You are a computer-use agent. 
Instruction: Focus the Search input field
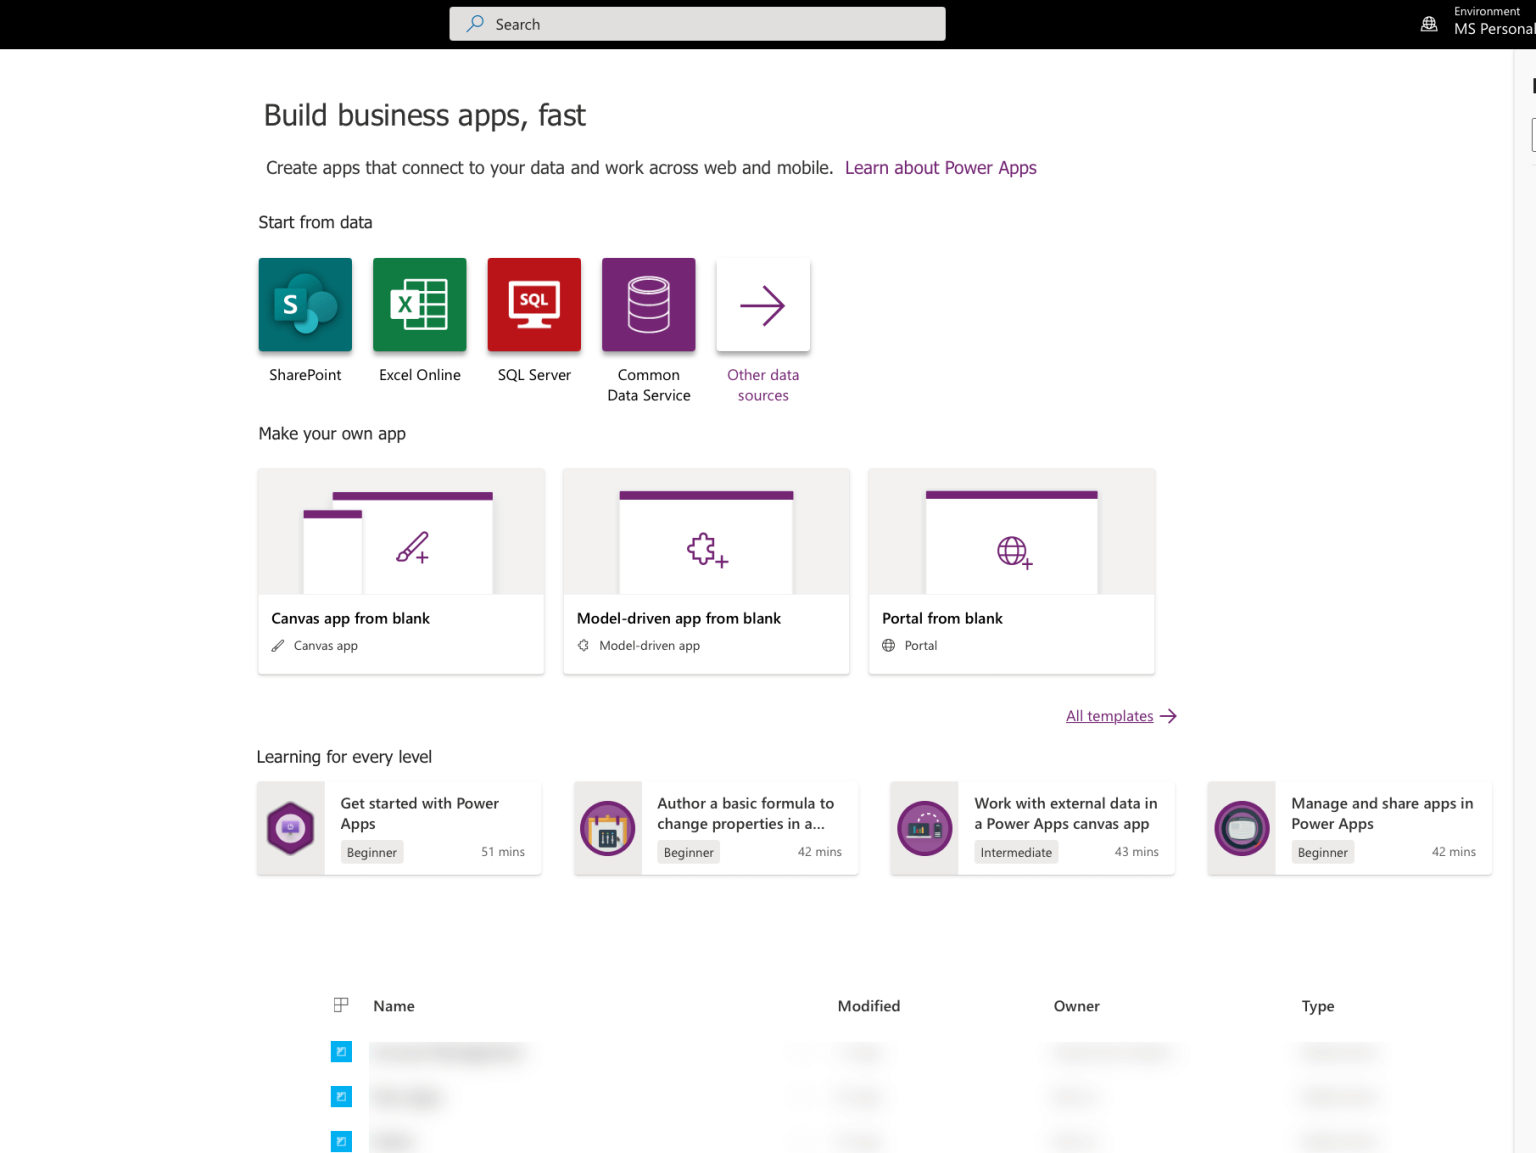[x=697, y=24]
